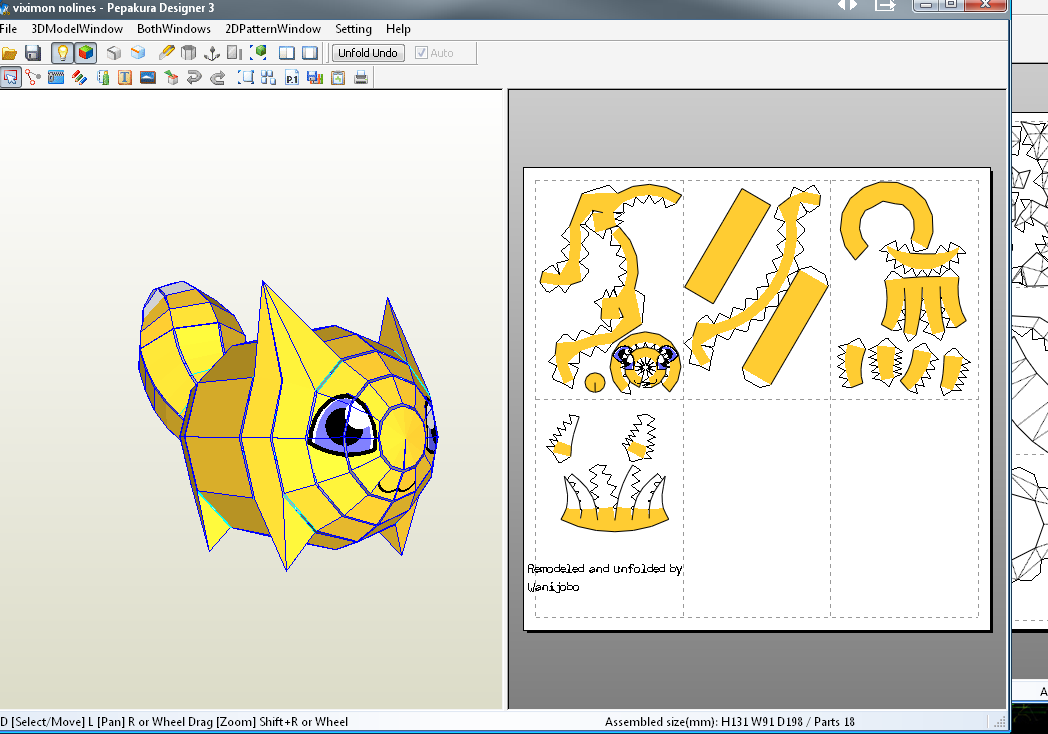The height and width of the screenshot is (734, 1048).
Task: Click the 'Parts 18' status bar entry
Action: 834,722
